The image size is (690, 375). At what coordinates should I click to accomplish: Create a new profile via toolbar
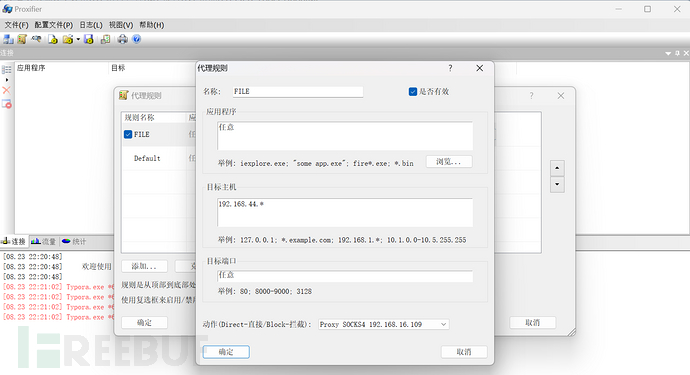pos(52,39)
